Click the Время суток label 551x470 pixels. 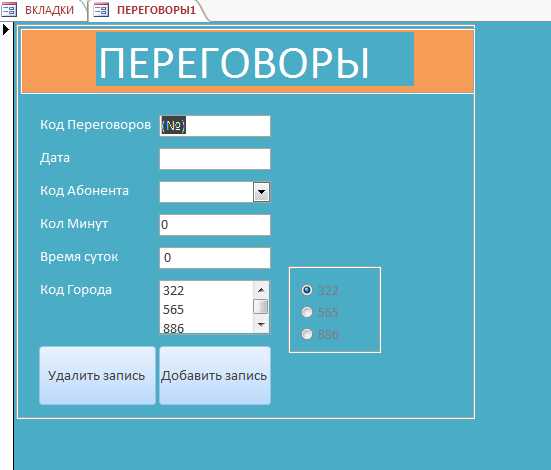tap(79, 257)
